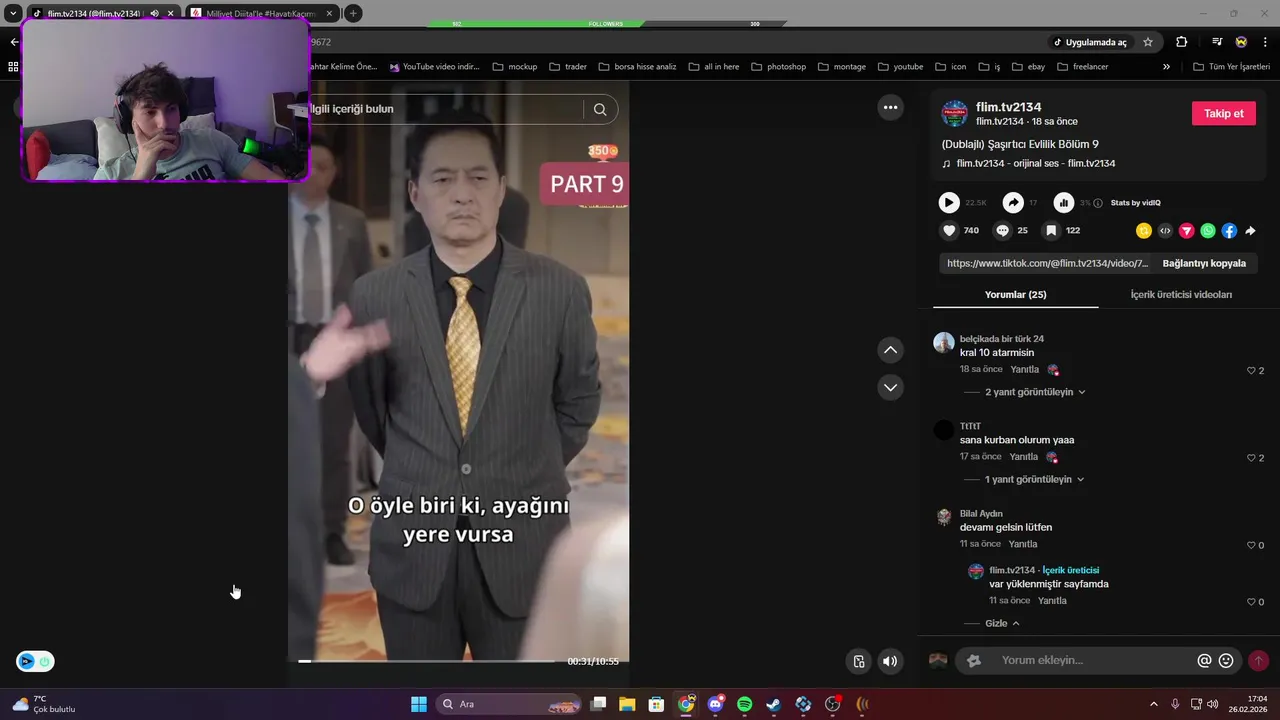Like the video with the heart icon
The height and width of the screenshot is (720, 1280).
click(949, 230)
